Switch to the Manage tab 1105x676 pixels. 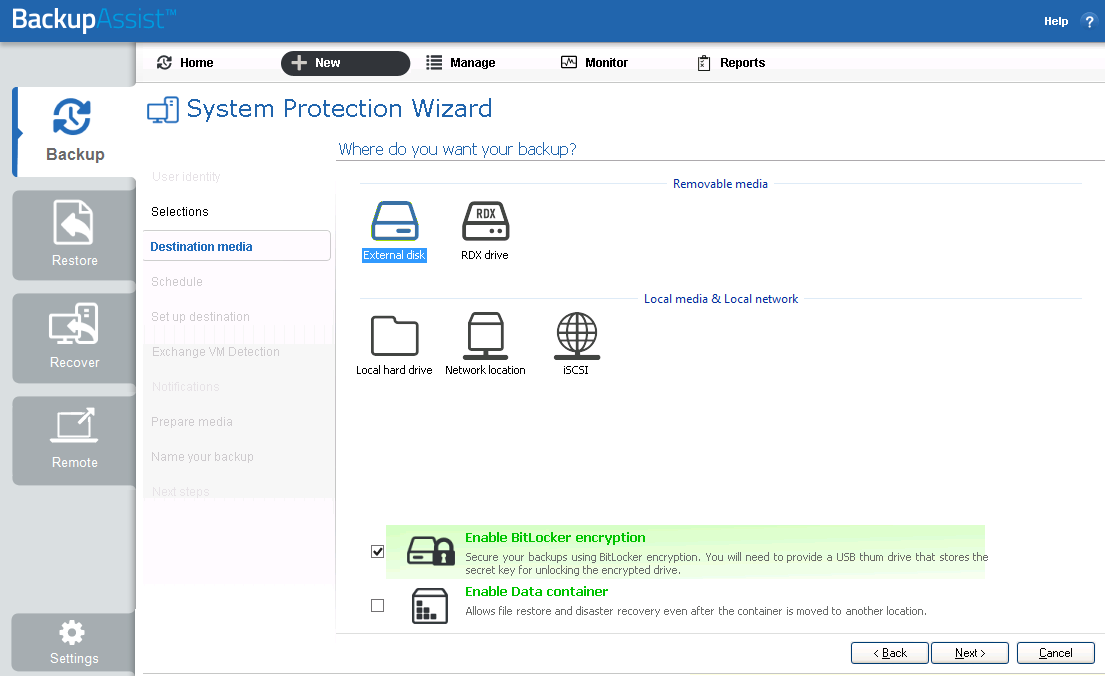pos(461,63)
